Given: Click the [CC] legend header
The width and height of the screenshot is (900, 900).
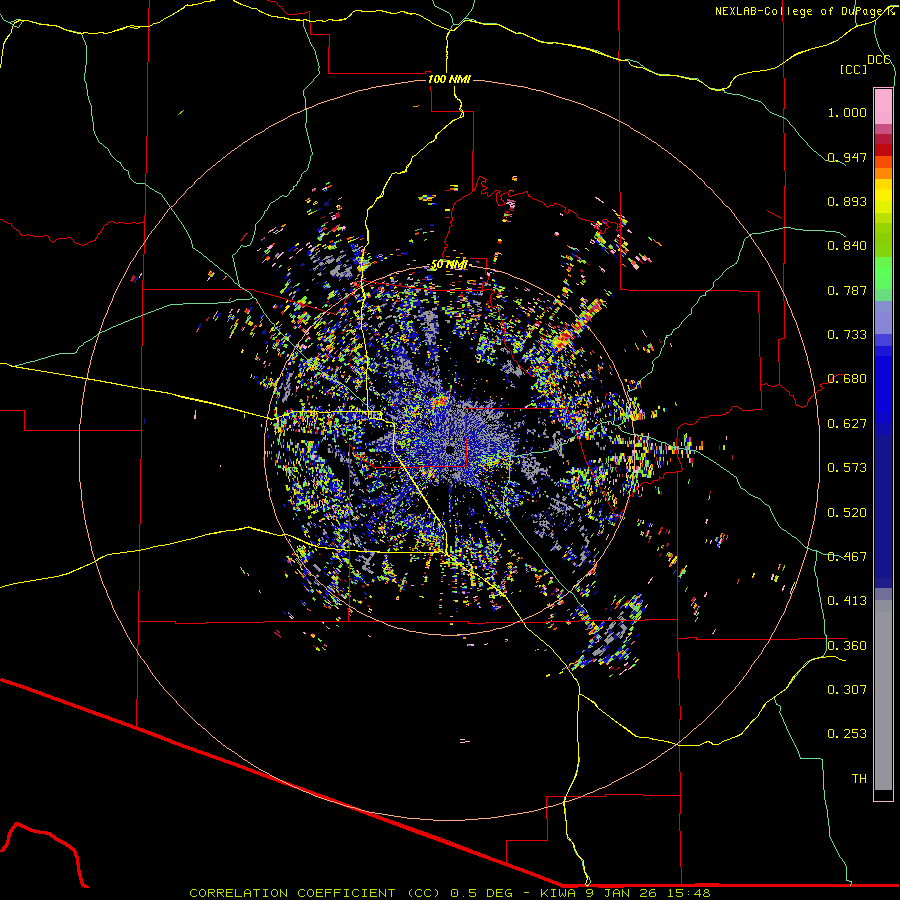Looking at the screenshot, I should [853, 69].
